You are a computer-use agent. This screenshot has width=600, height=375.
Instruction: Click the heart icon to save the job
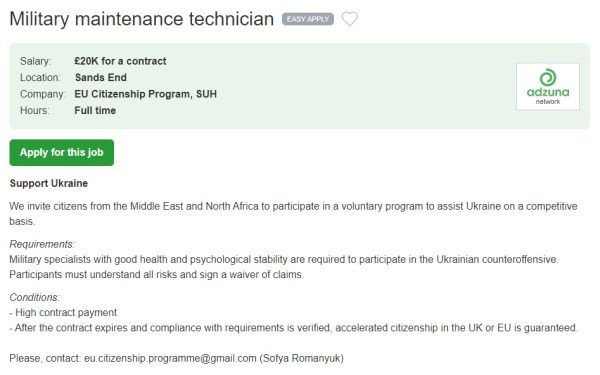click(349, 19)
